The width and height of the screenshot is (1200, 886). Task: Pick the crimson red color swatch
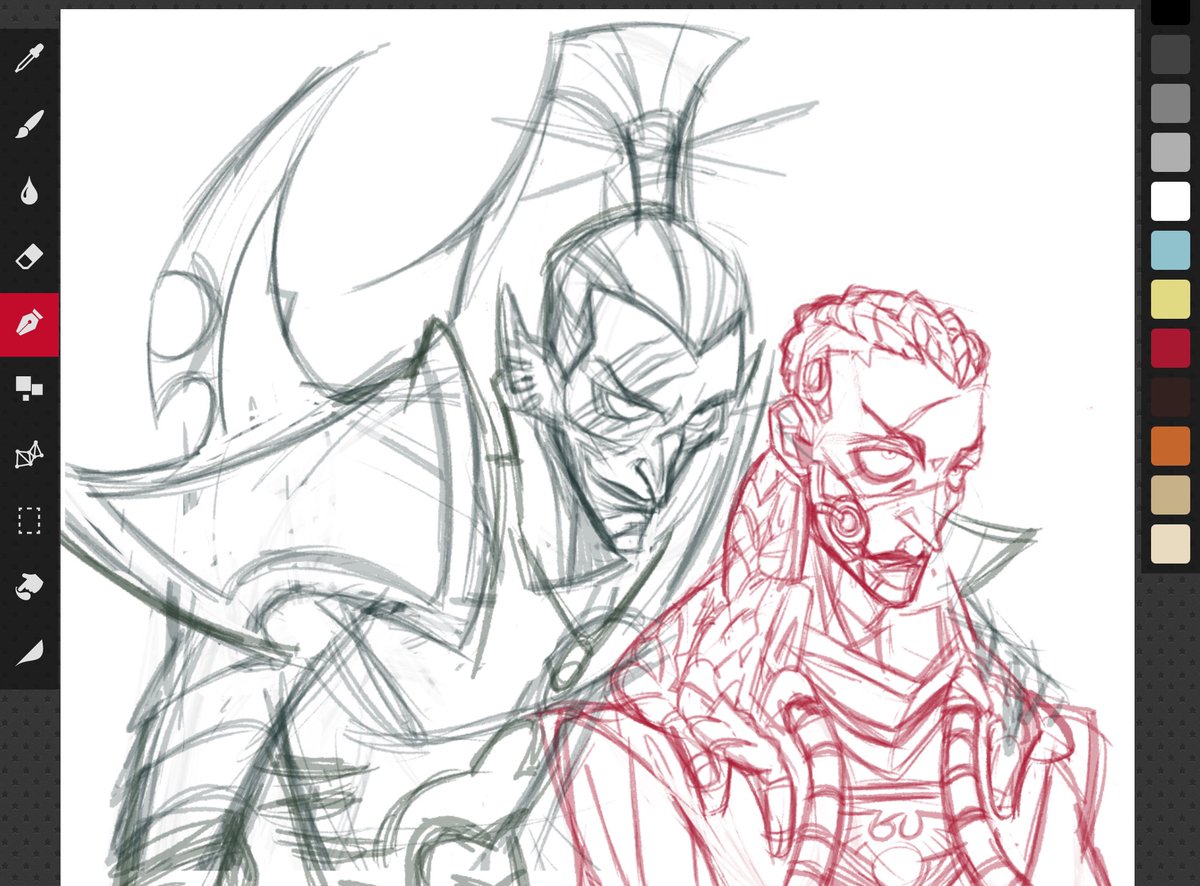pos(1170,348)
